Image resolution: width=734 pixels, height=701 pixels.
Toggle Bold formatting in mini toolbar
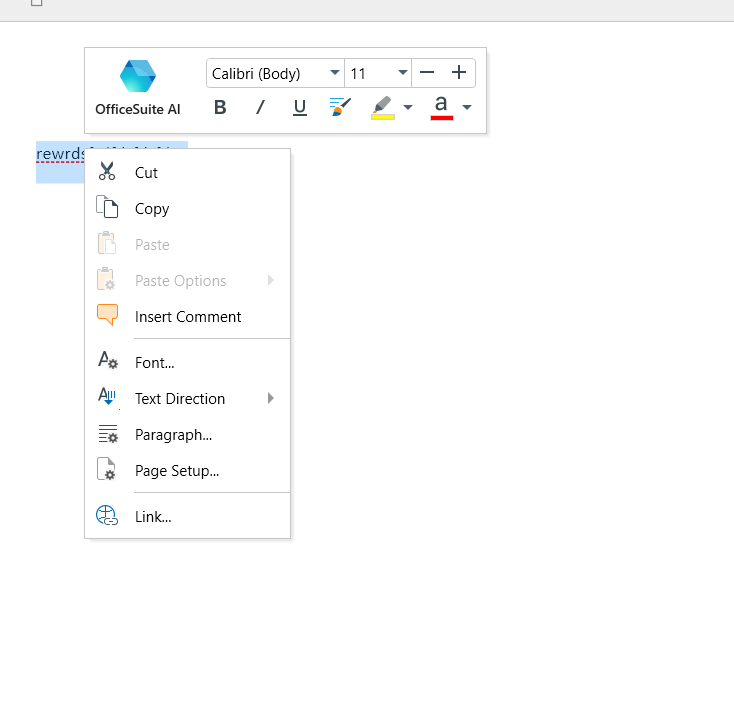(x=220, y=107)
